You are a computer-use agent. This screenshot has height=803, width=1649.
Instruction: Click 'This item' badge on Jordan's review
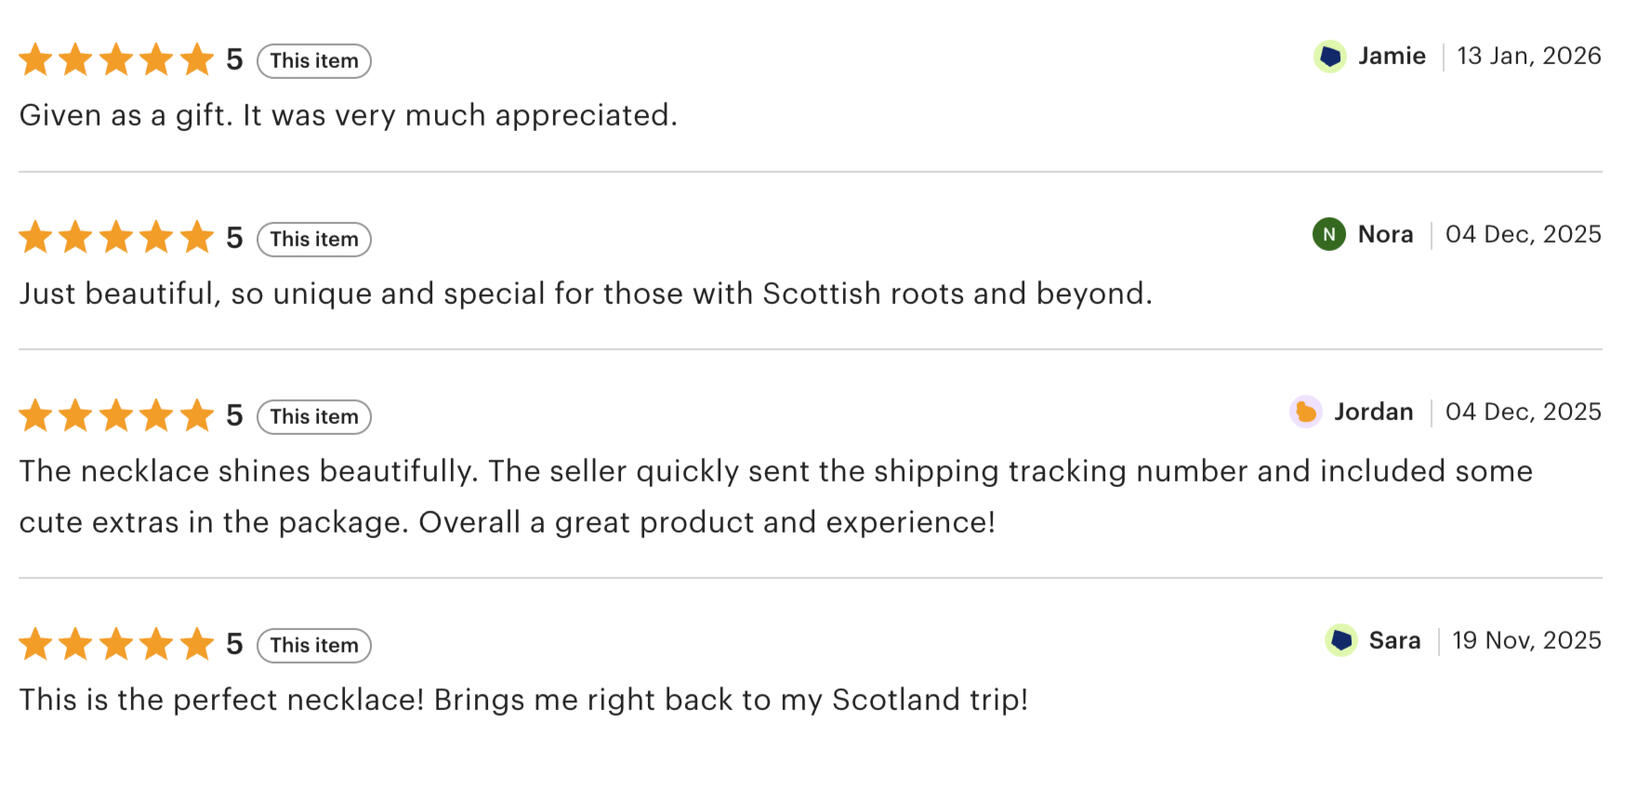click(314, 417)
